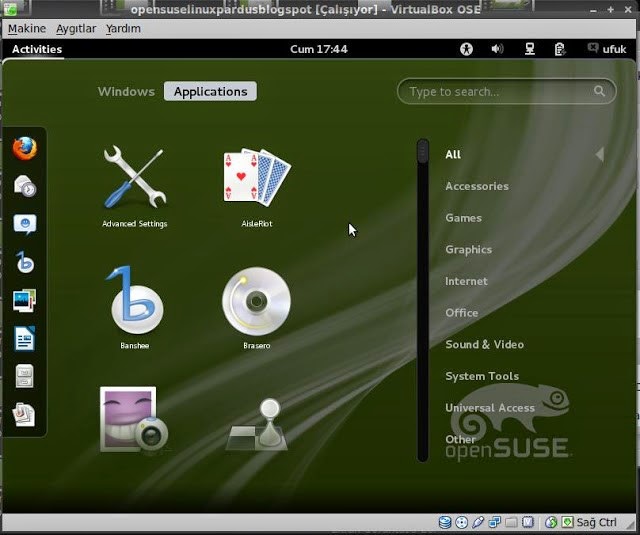
Task: Open accessibility menu in top bar
Action: tap(466, 49)
